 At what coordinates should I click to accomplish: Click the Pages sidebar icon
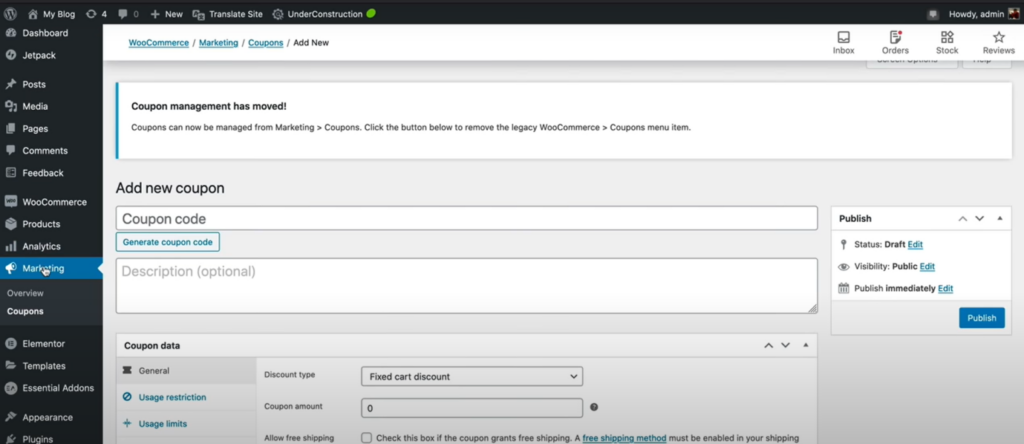point(10,129)
